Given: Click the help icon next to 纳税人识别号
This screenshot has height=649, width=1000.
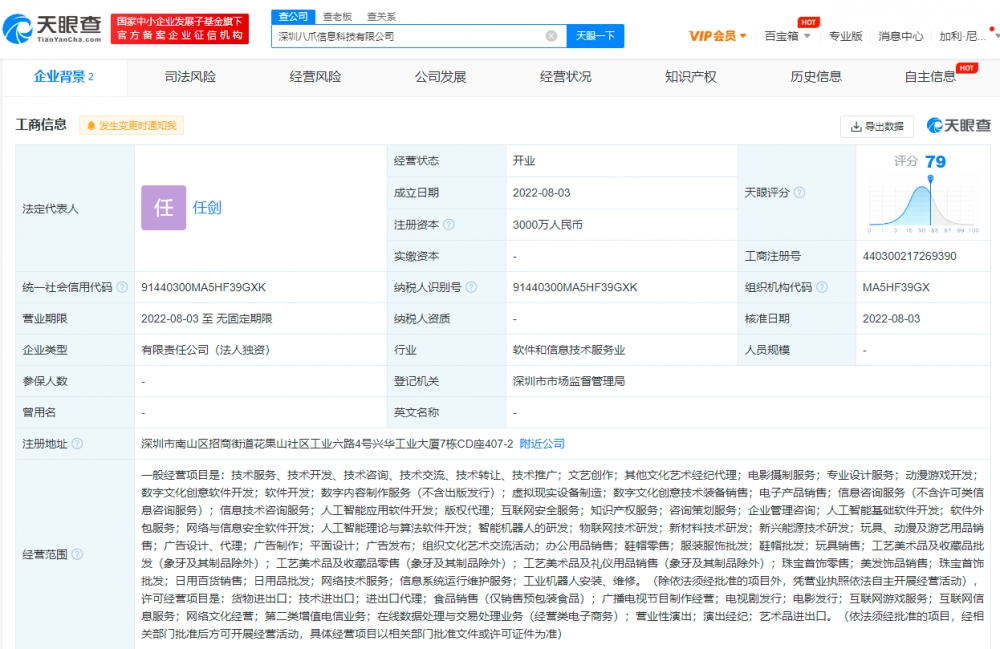Looking at the screenshot, I should pos(471,287).
